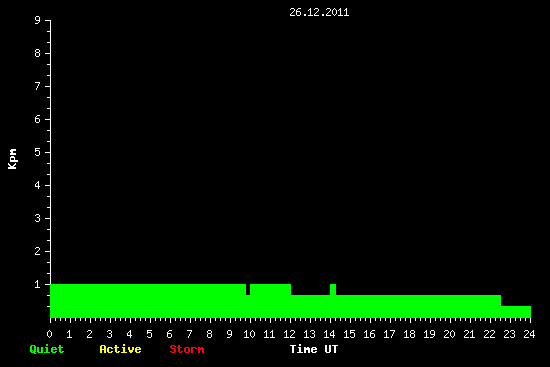550x367 pixels.
Task: Click hour 18 on the time axis
Action: [x=409, y=334]
